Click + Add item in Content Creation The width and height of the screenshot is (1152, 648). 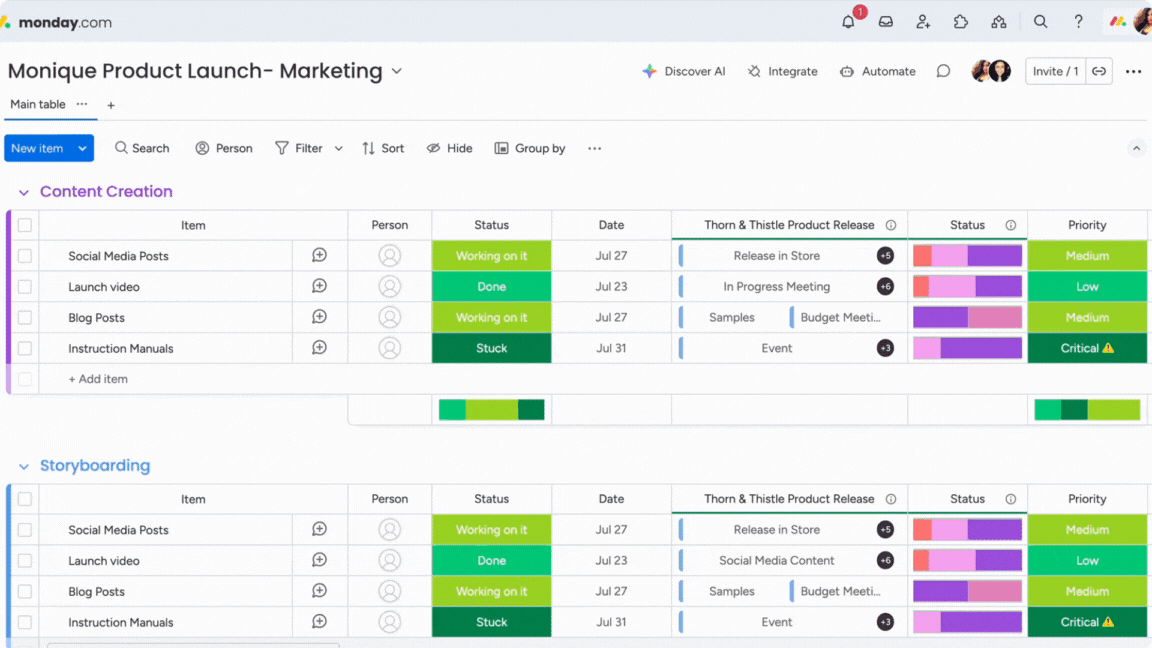(98, 379)
